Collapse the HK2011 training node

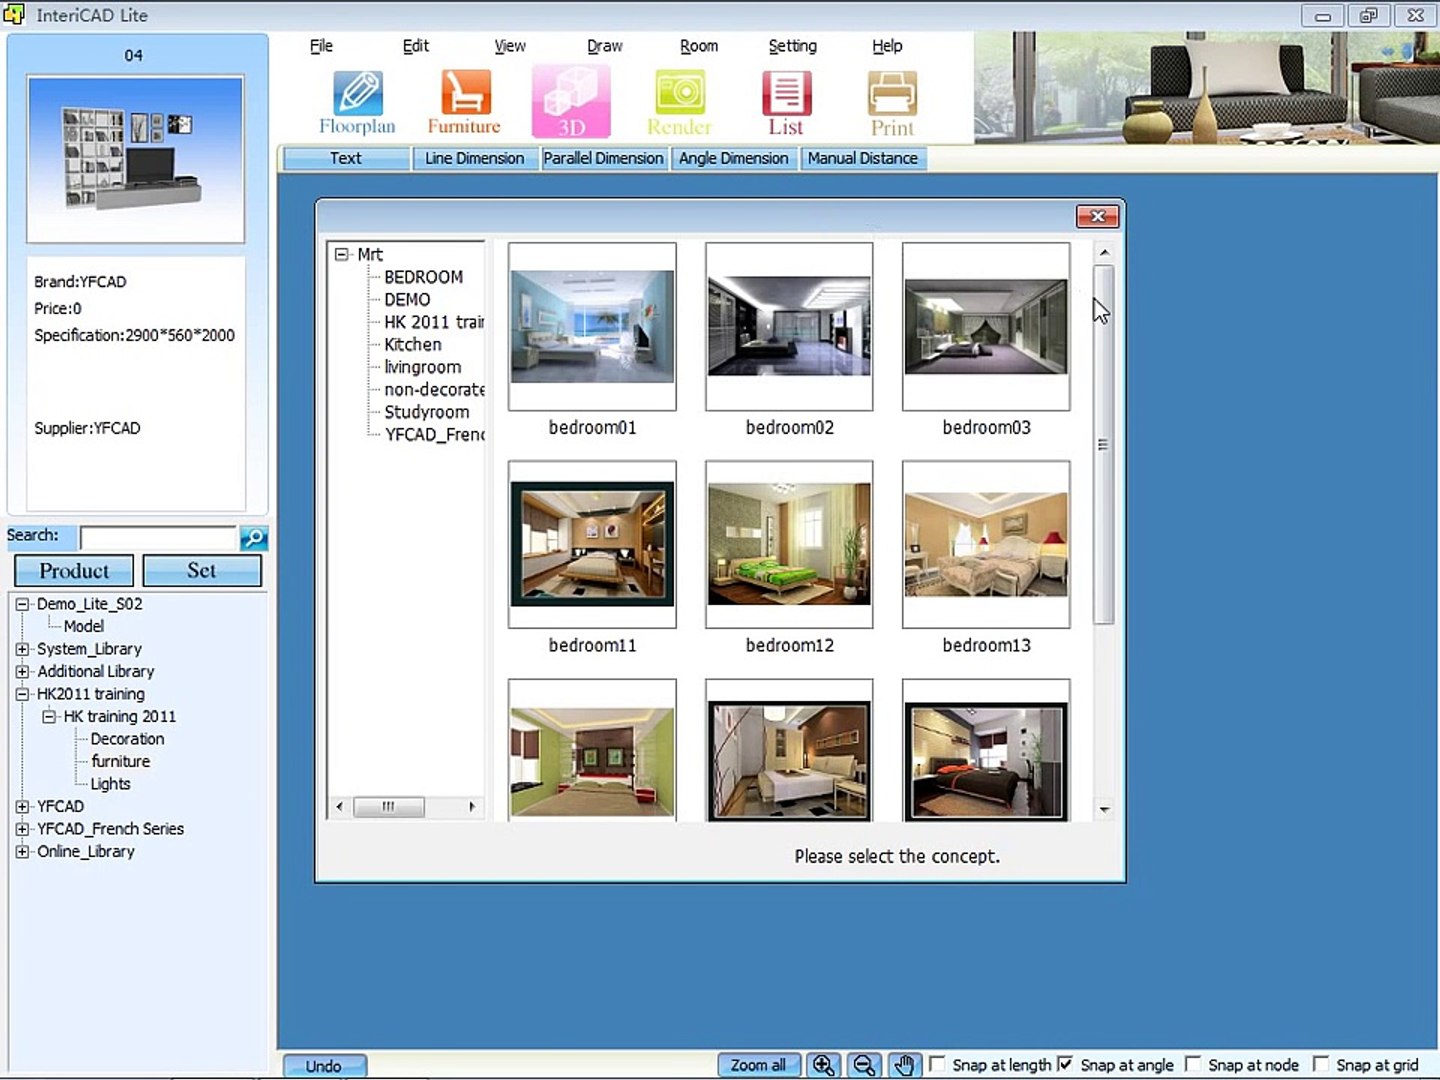[22, 694]
